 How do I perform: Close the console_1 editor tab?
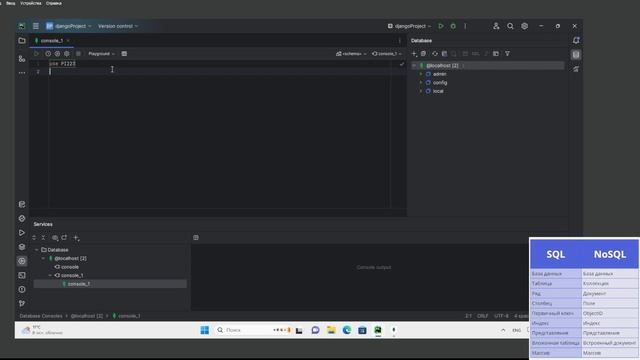68,40
